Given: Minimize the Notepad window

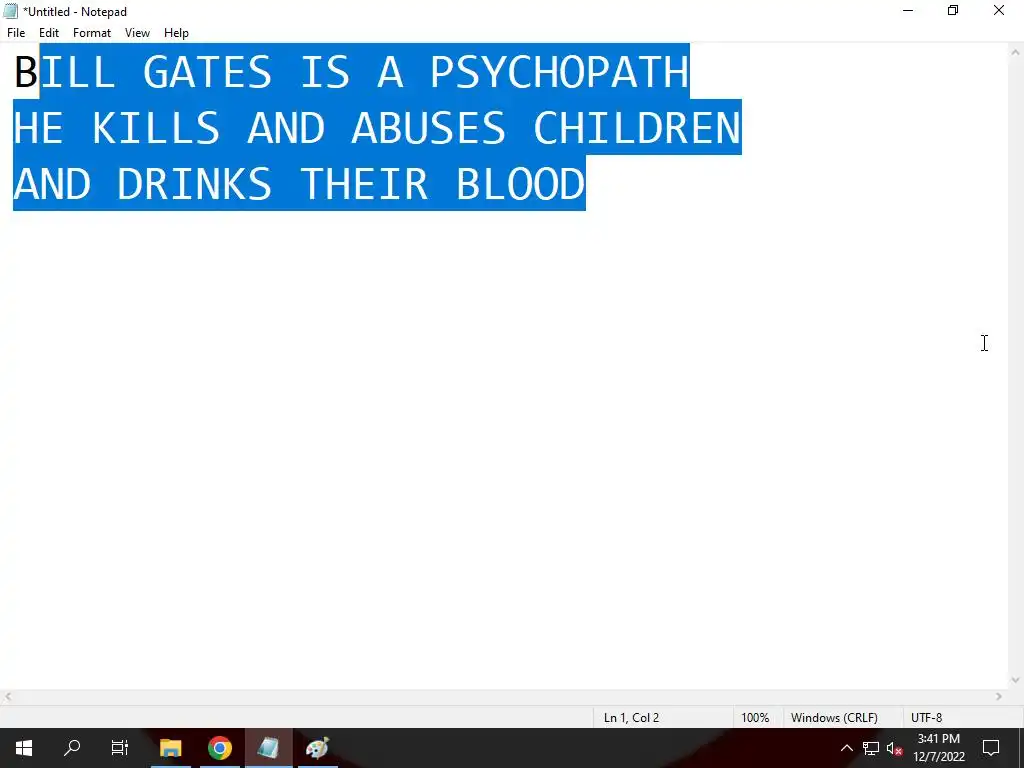Looking at the screenshot, I should (x=908, y=10).
